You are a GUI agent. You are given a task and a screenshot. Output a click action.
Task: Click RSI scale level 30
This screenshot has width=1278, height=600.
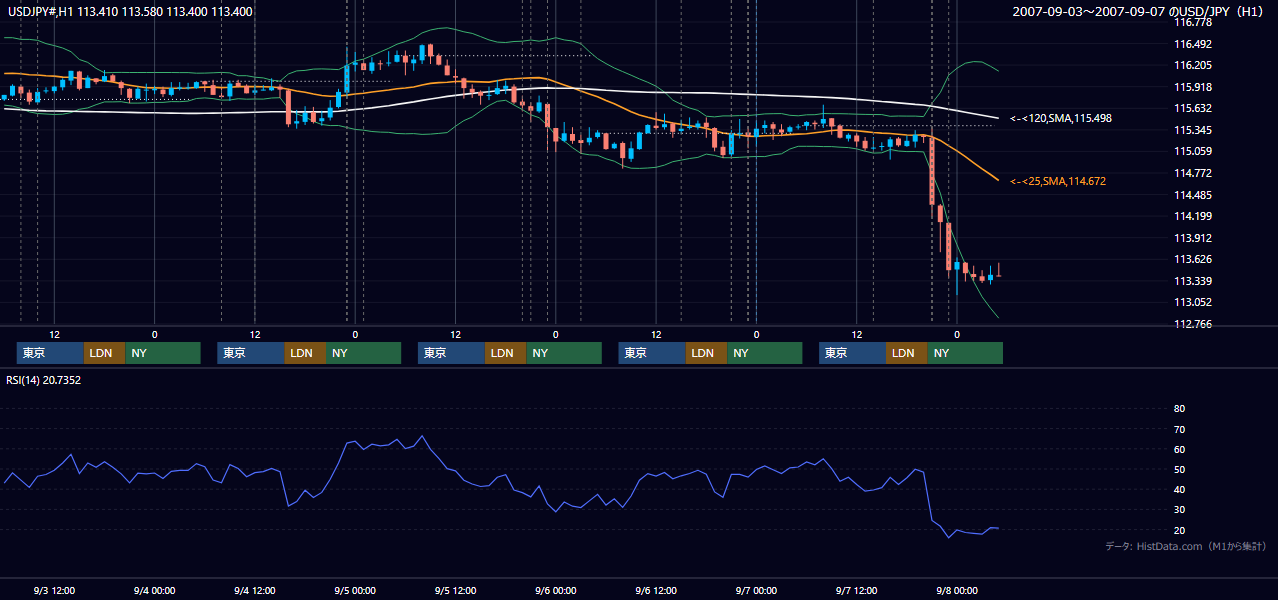tap(1179, 509)
